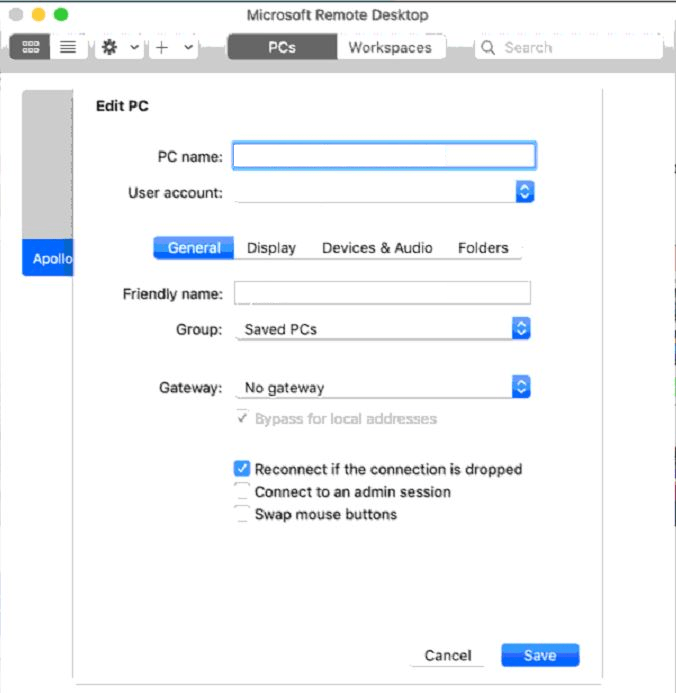The height and width of the screenshot is (693, 676).
Task: Maximize the window with green button
Action: (x=61, y=15)
